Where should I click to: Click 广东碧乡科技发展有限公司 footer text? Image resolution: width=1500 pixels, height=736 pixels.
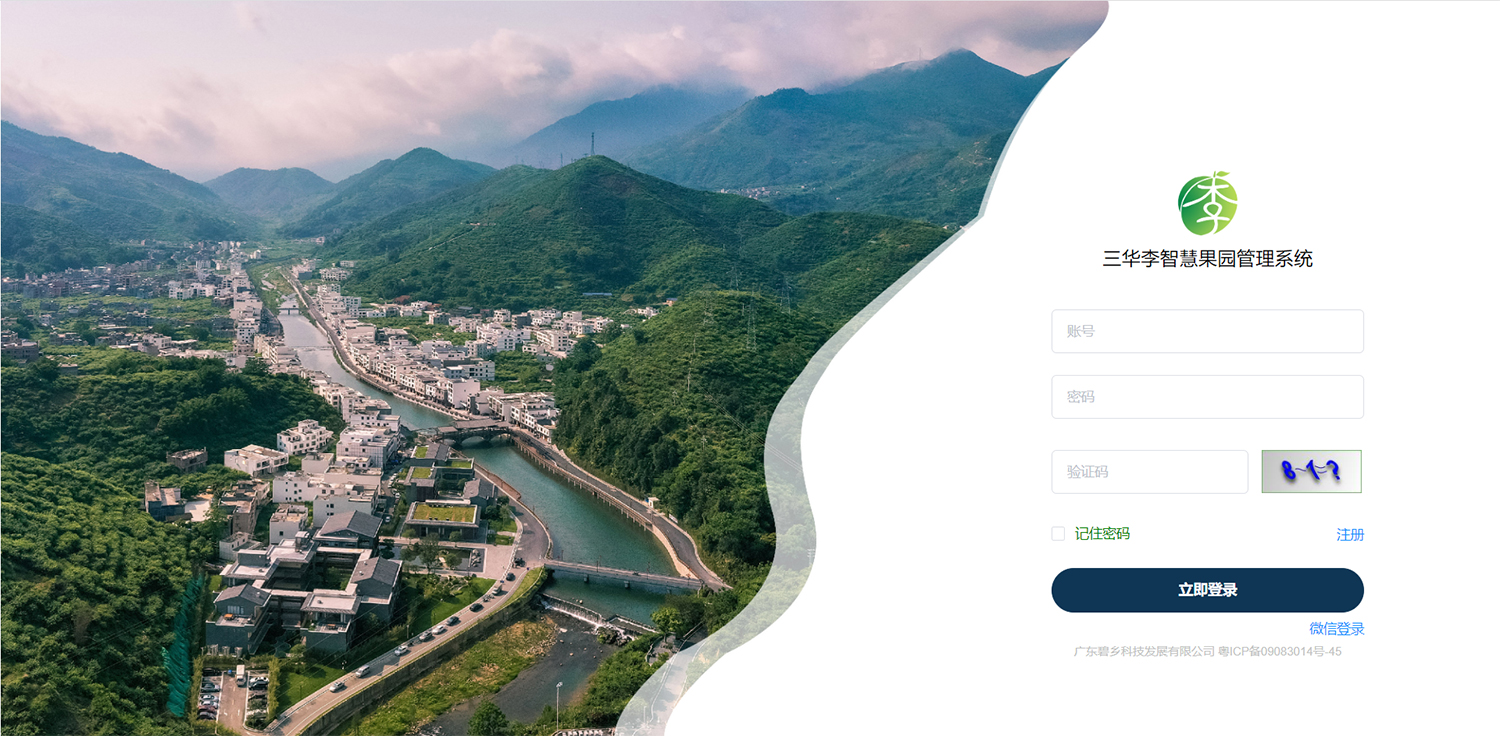click(x=1144, y=651)
